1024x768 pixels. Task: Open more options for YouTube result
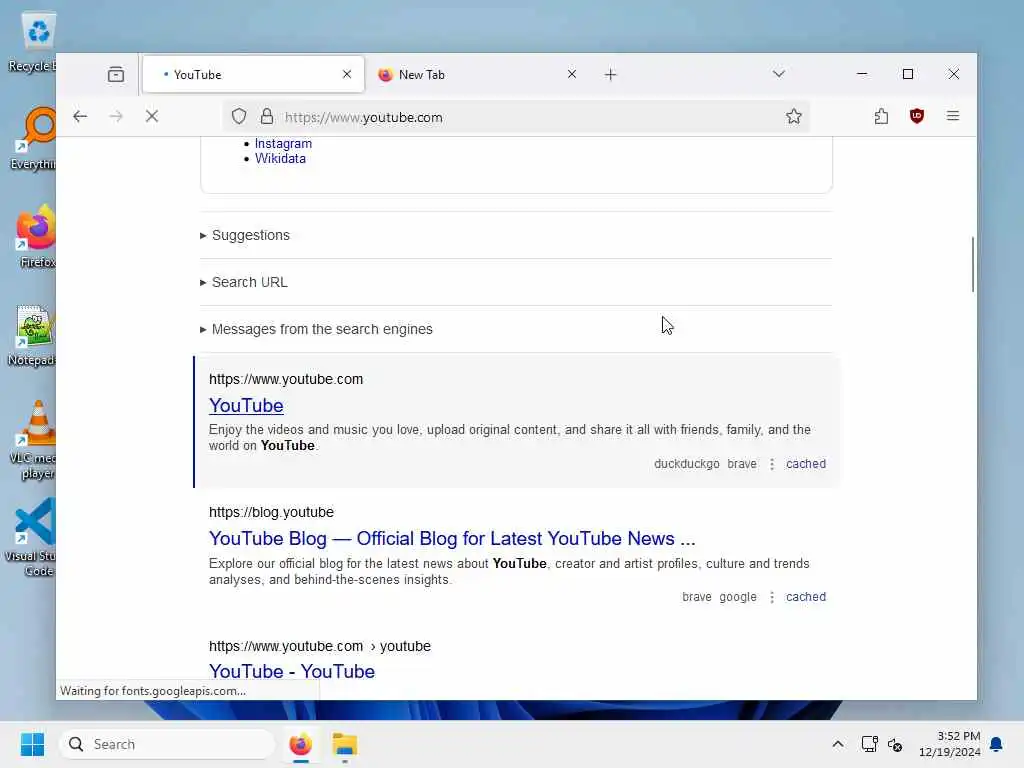(x=772, y=464)
